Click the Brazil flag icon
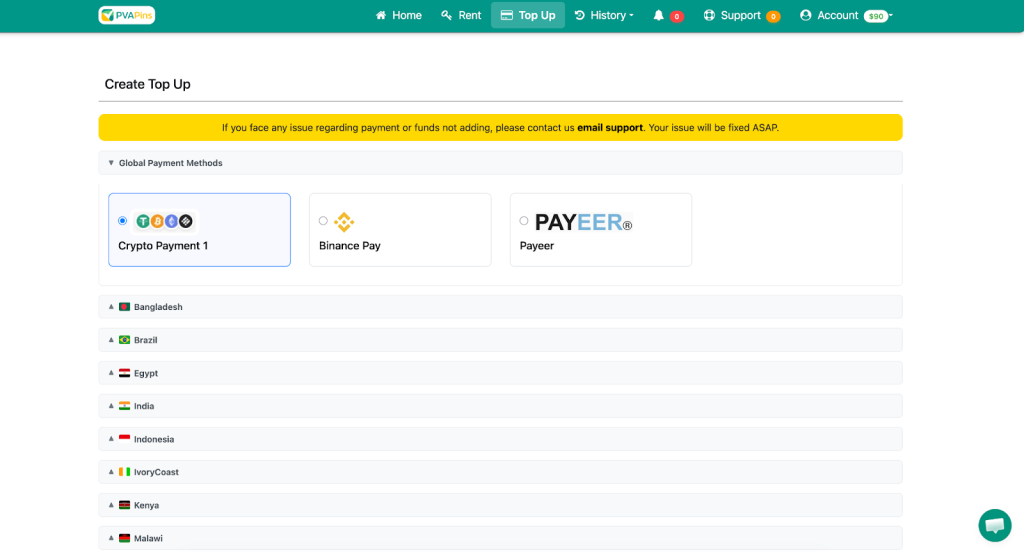Viewport: 1024px width, 552px height. tap(125, 340)
